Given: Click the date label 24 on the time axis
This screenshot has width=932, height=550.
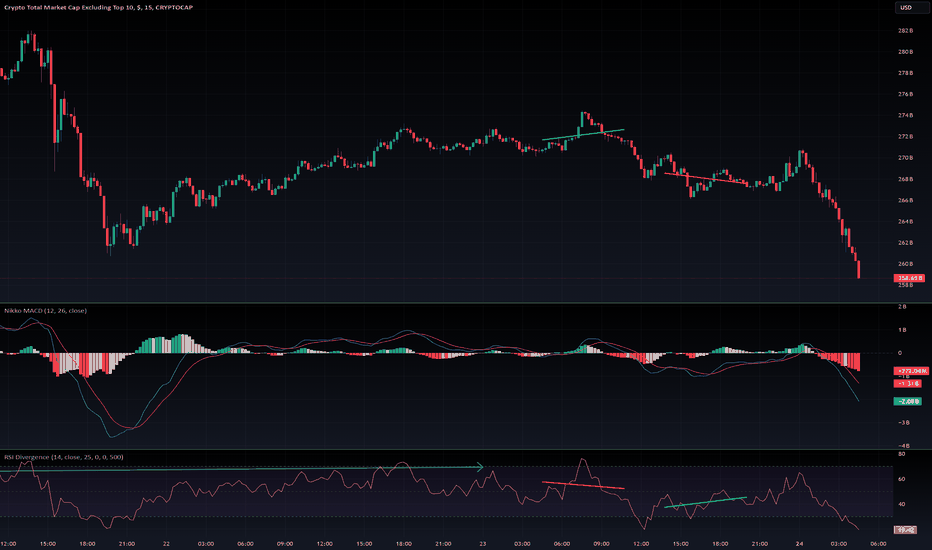Looking at the screenshot, I should [x=799, y=543].
